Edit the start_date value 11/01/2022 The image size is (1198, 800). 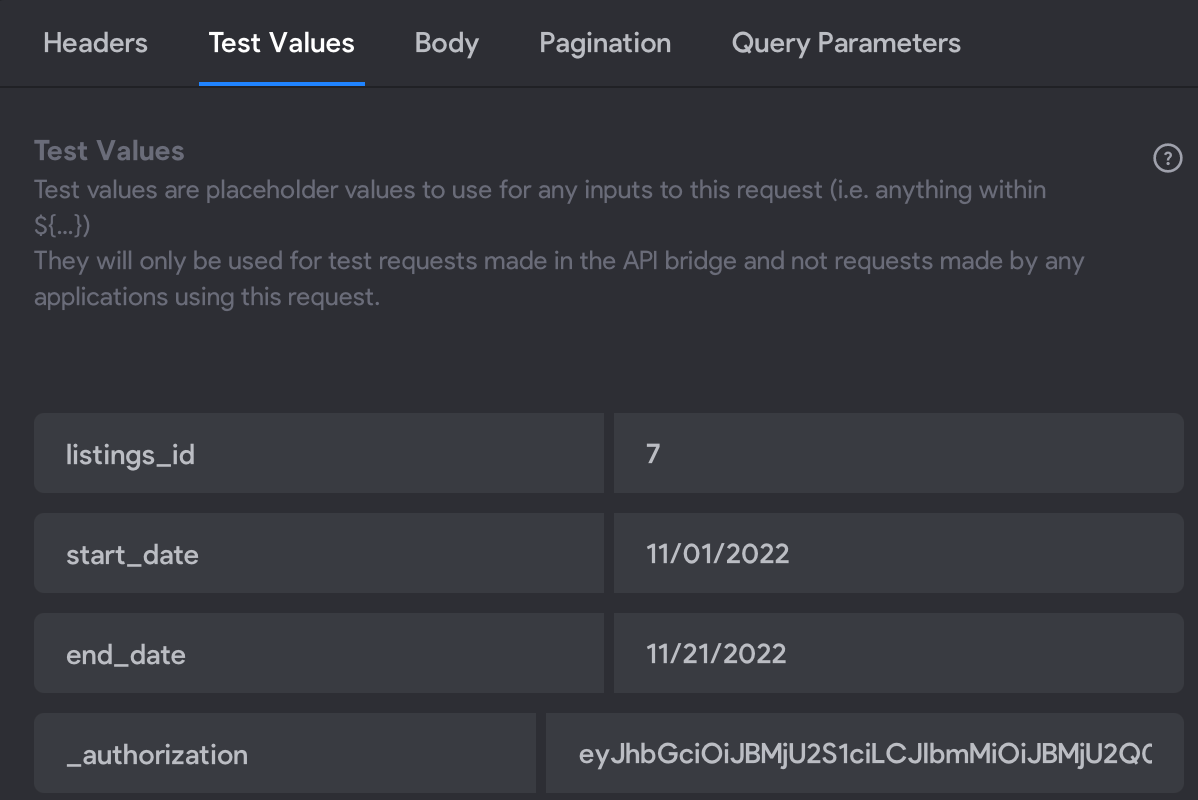(898, 553)
